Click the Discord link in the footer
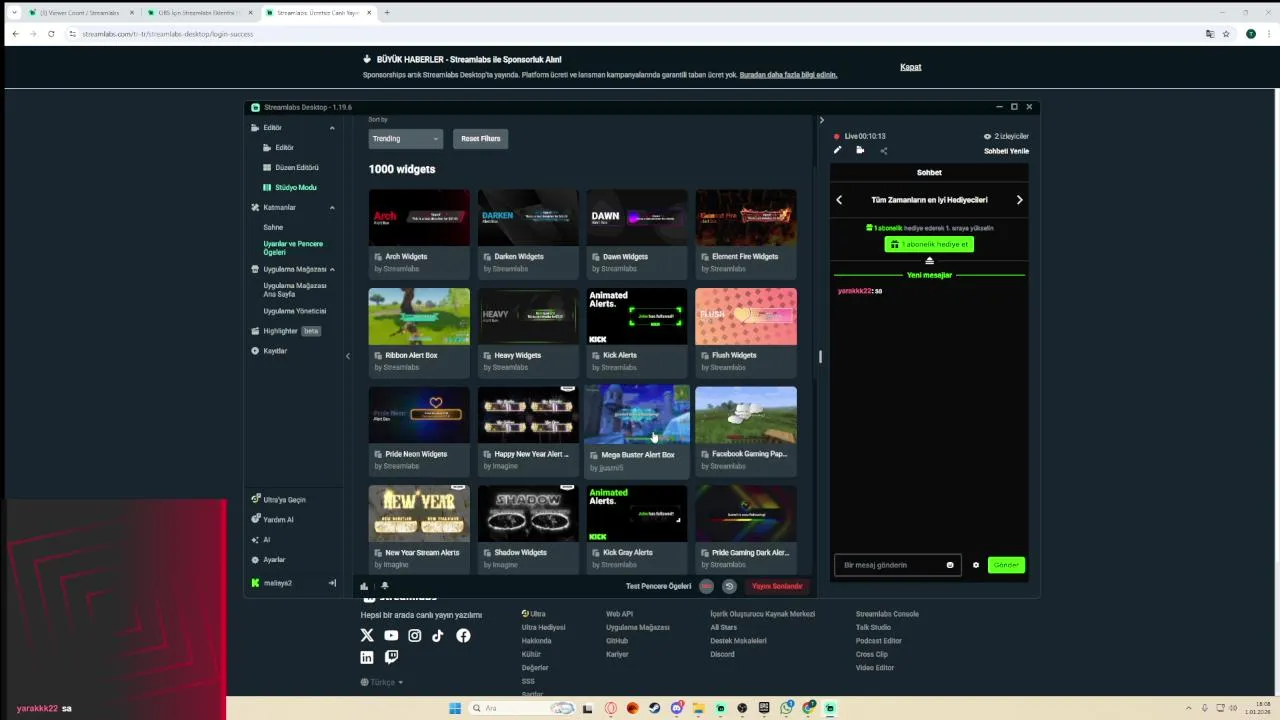 point(722,654)
